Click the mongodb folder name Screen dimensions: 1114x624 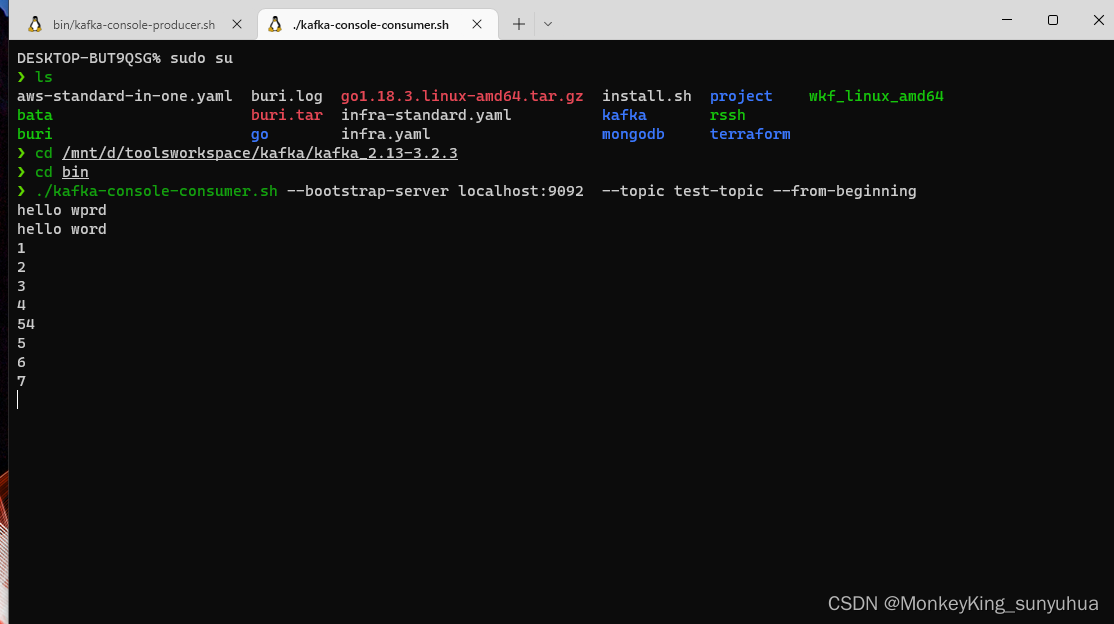633,134
